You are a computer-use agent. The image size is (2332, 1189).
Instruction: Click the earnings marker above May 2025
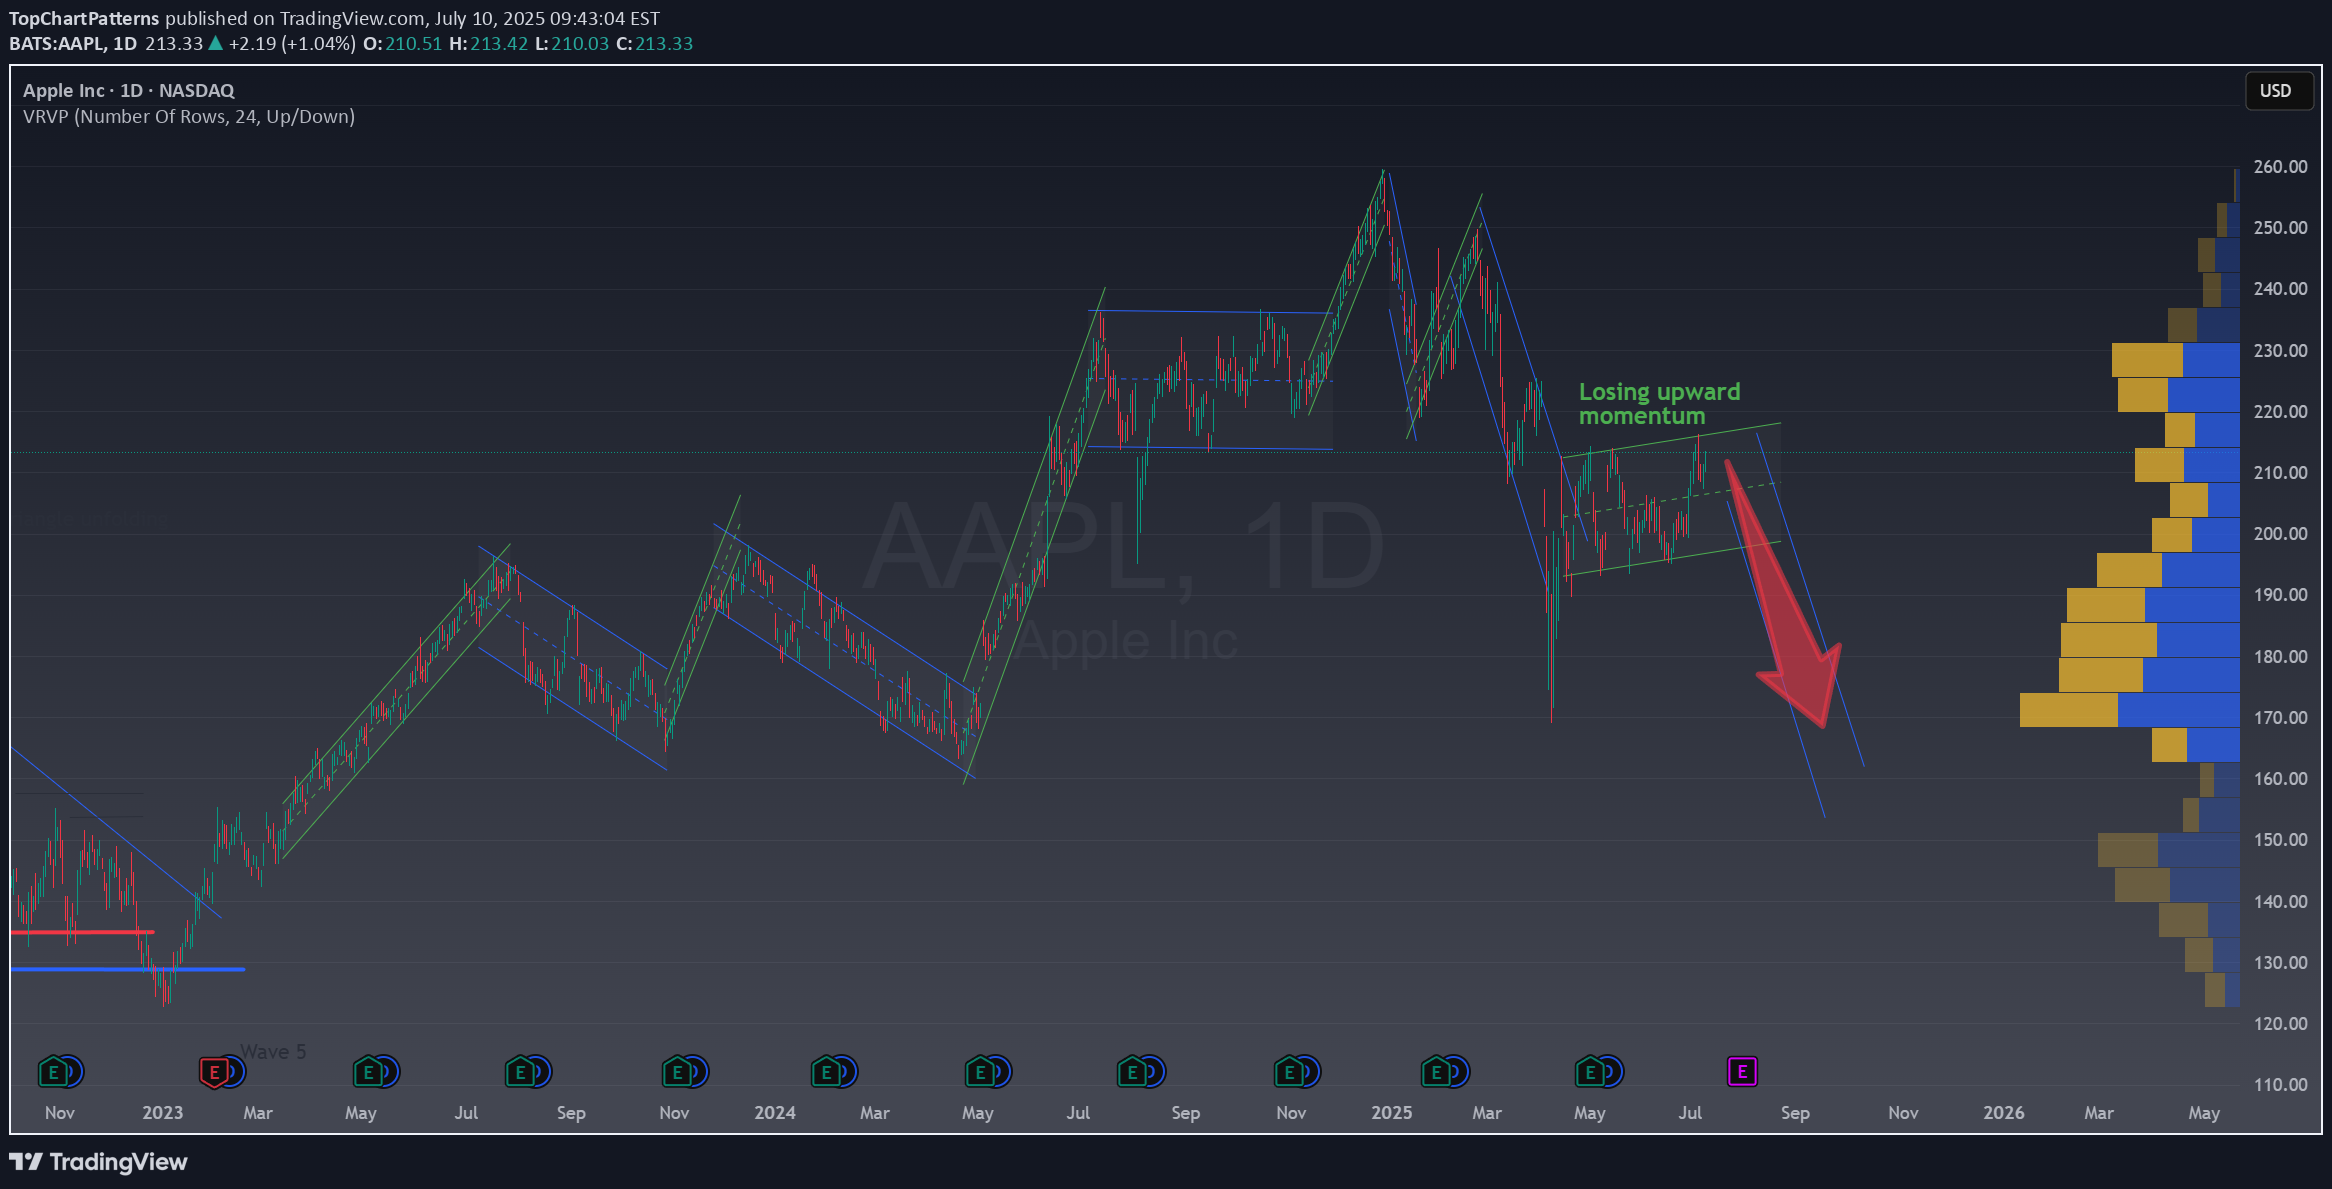[1591, 1072]
